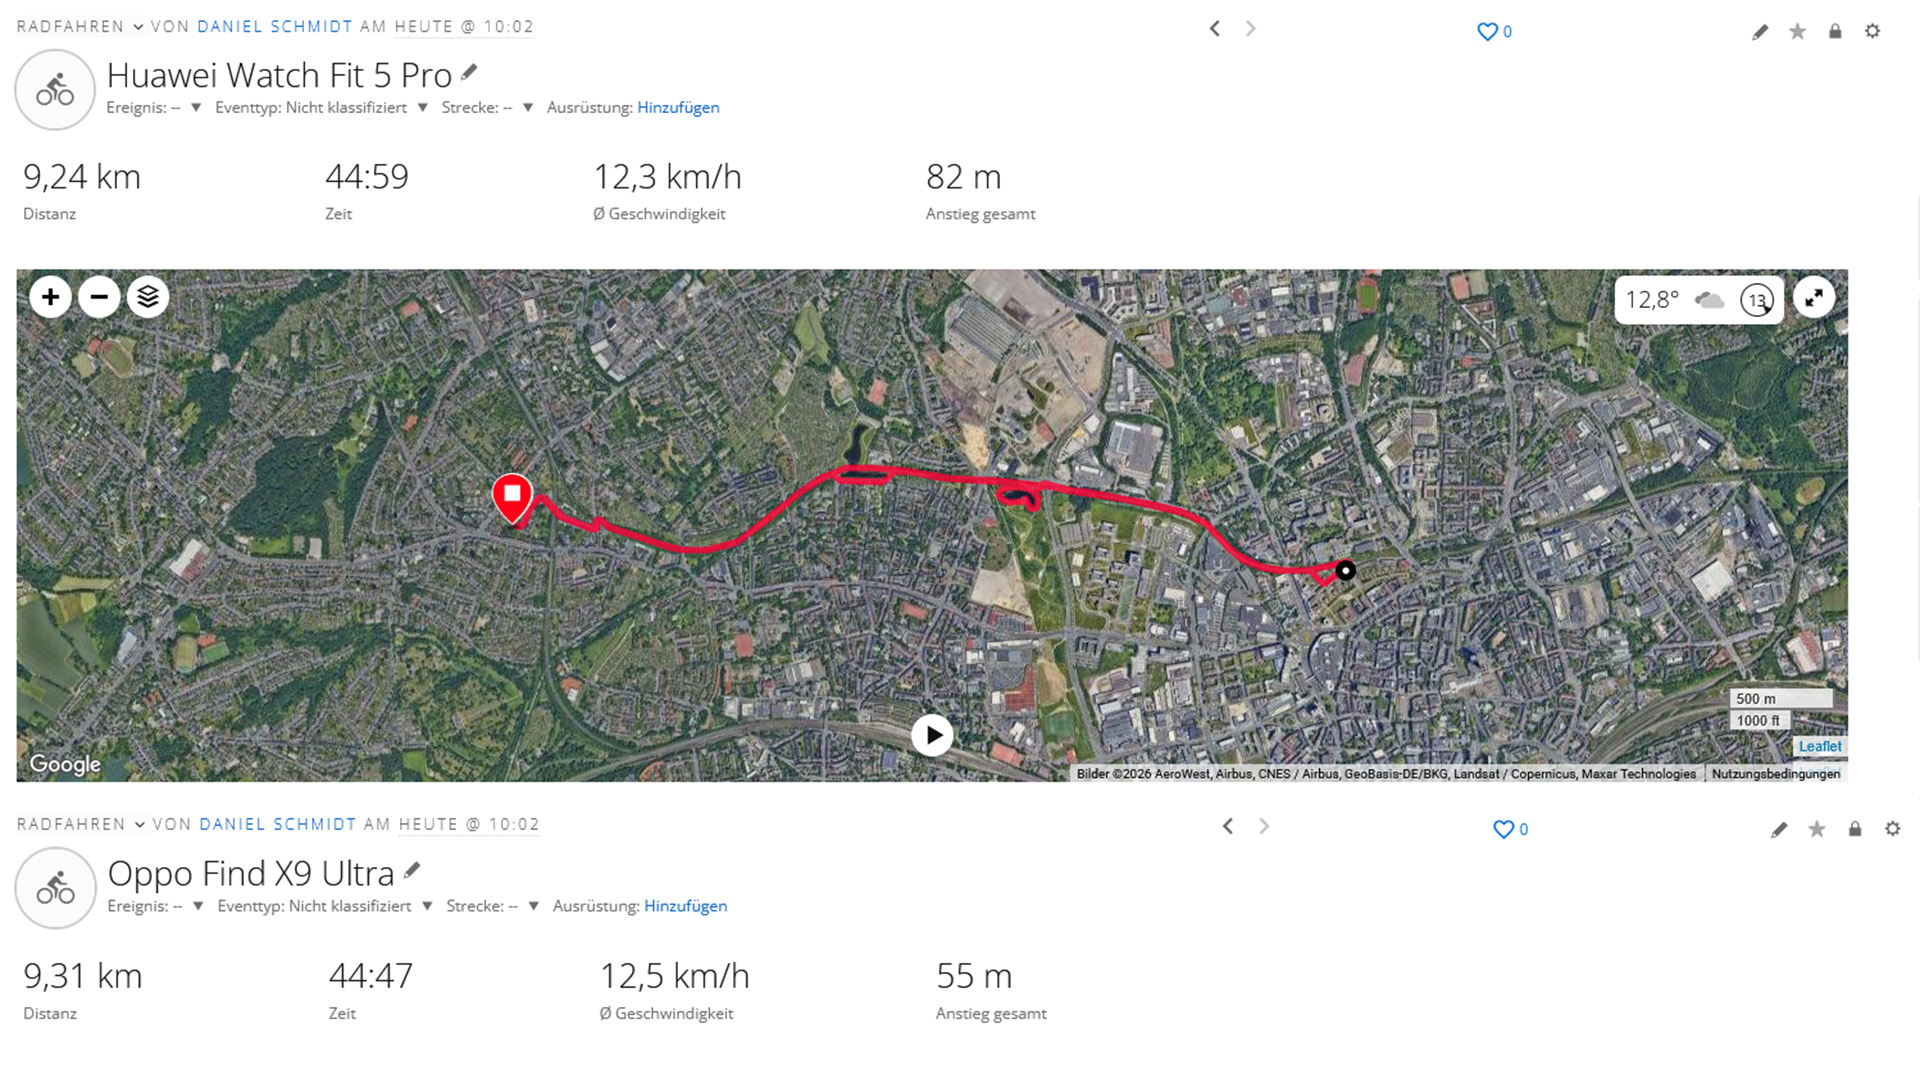Screen dimensions: 1920x1080
Task: Open map layers selector
Action: [148, 297]
